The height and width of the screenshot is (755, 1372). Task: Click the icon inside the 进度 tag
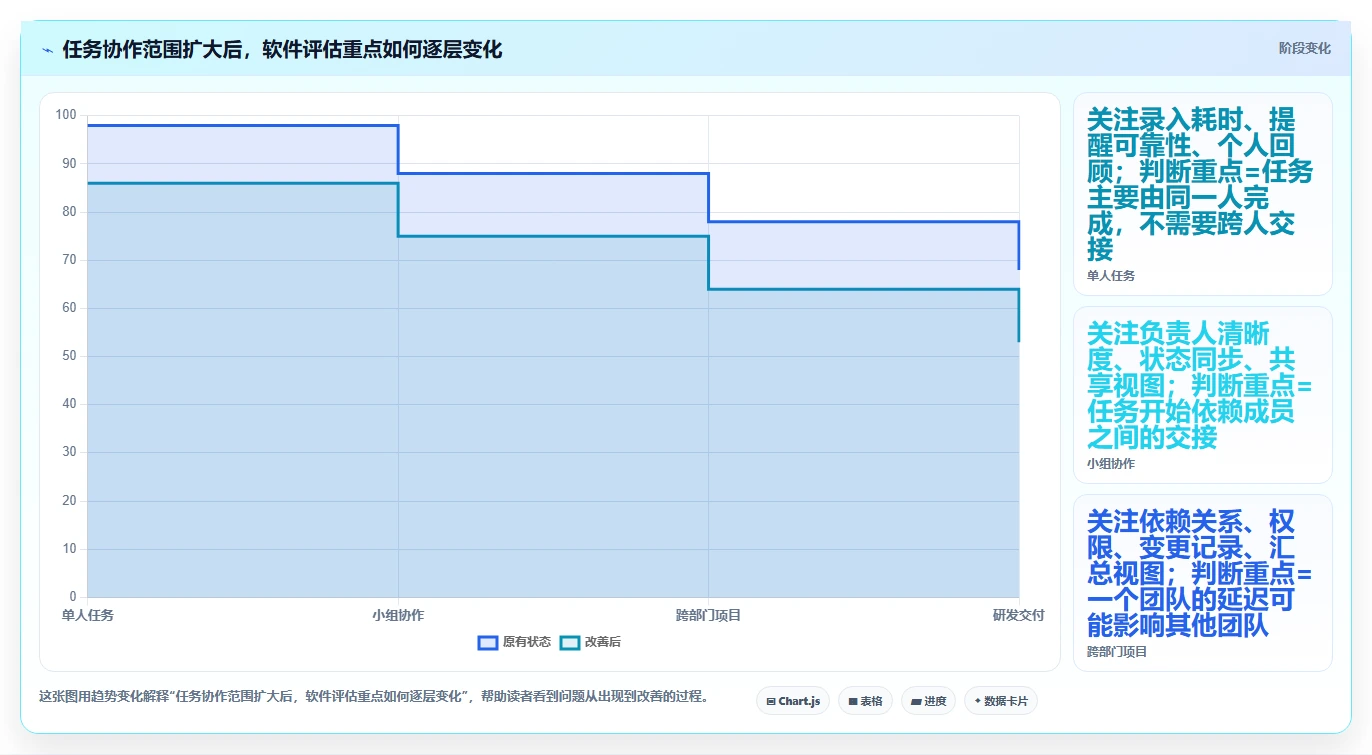(916, 701)
